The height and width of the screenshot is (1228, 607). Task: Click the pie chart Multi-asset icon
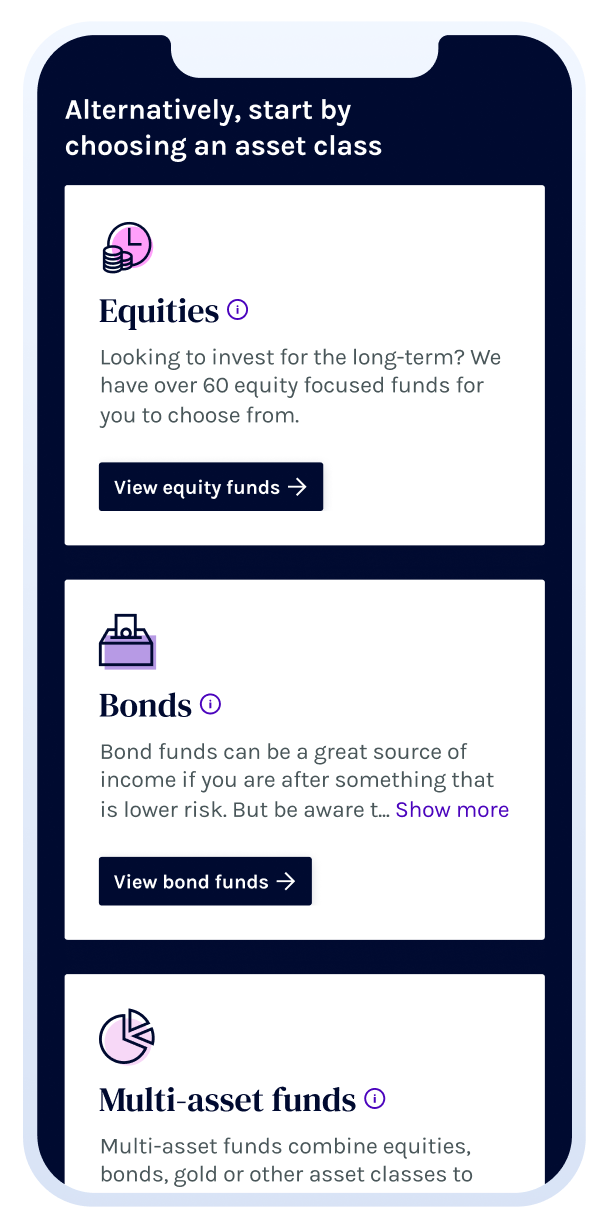tap(127, 1037)
